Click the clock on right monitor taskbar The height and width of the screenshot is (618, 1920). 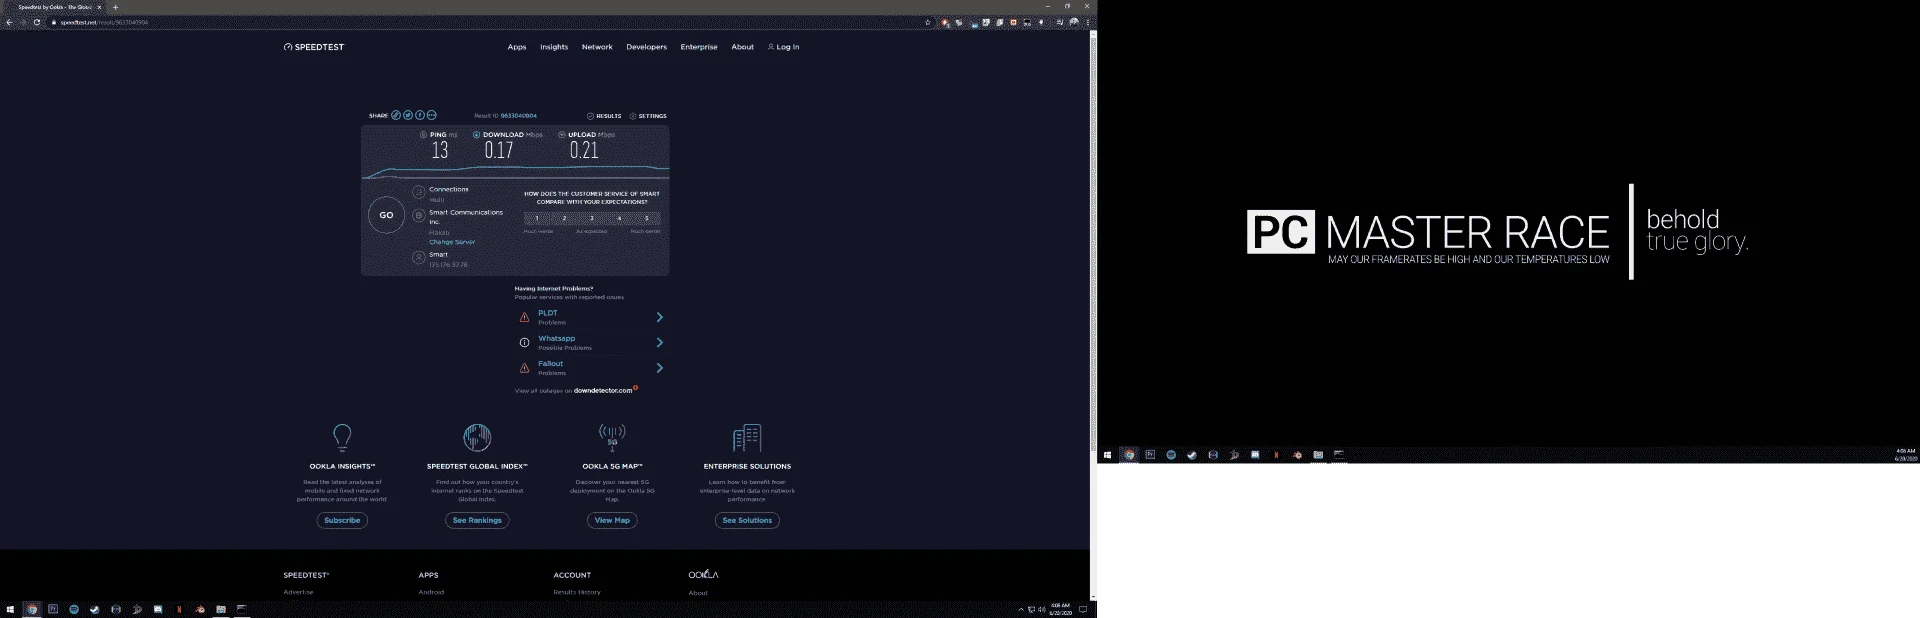coord(1905,455)
